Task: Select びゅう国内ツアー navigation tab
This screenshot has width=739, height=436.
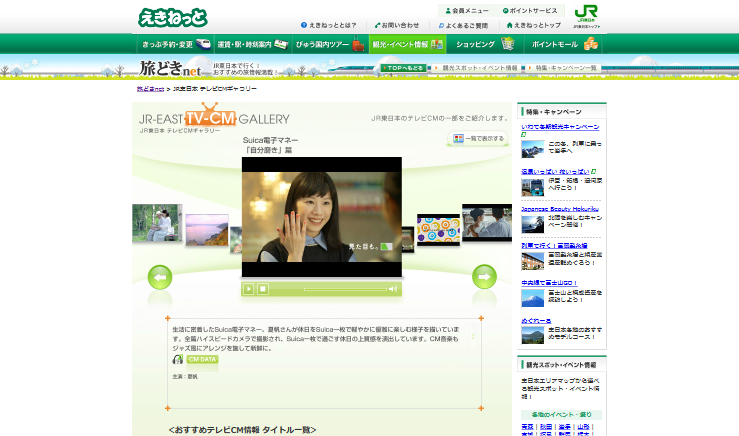Action: pos(330,44)
